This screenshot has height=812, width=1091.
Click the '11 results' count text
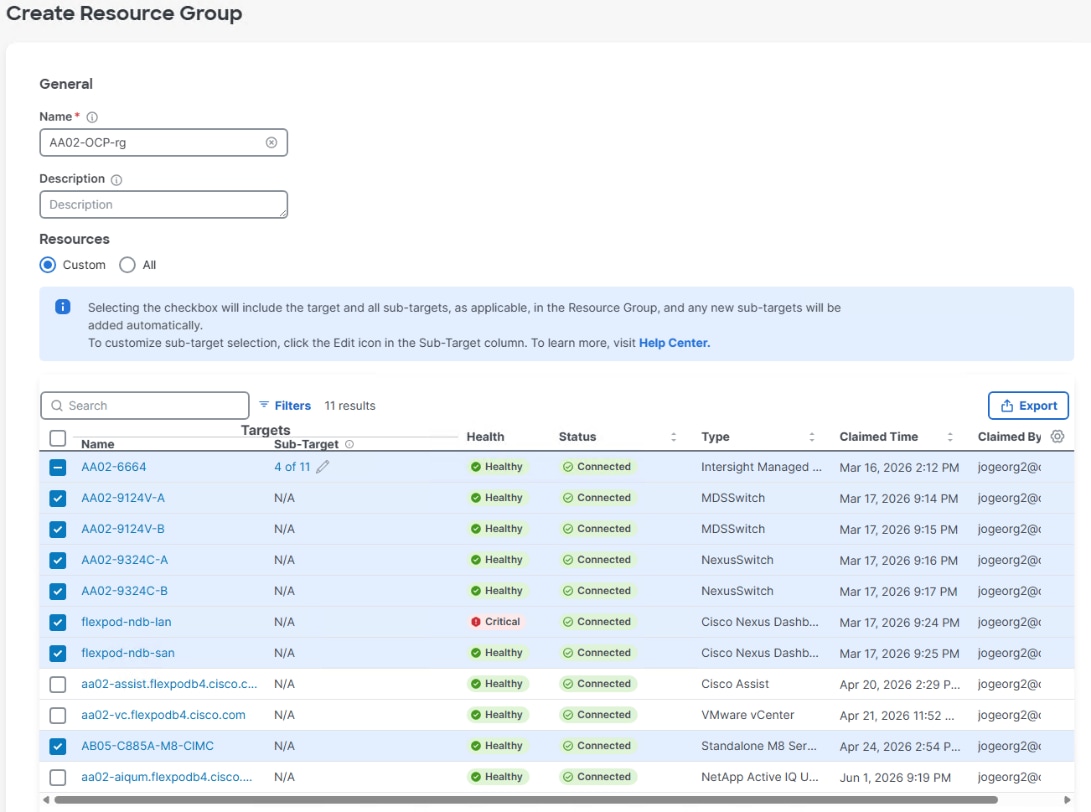coord(350,406)
